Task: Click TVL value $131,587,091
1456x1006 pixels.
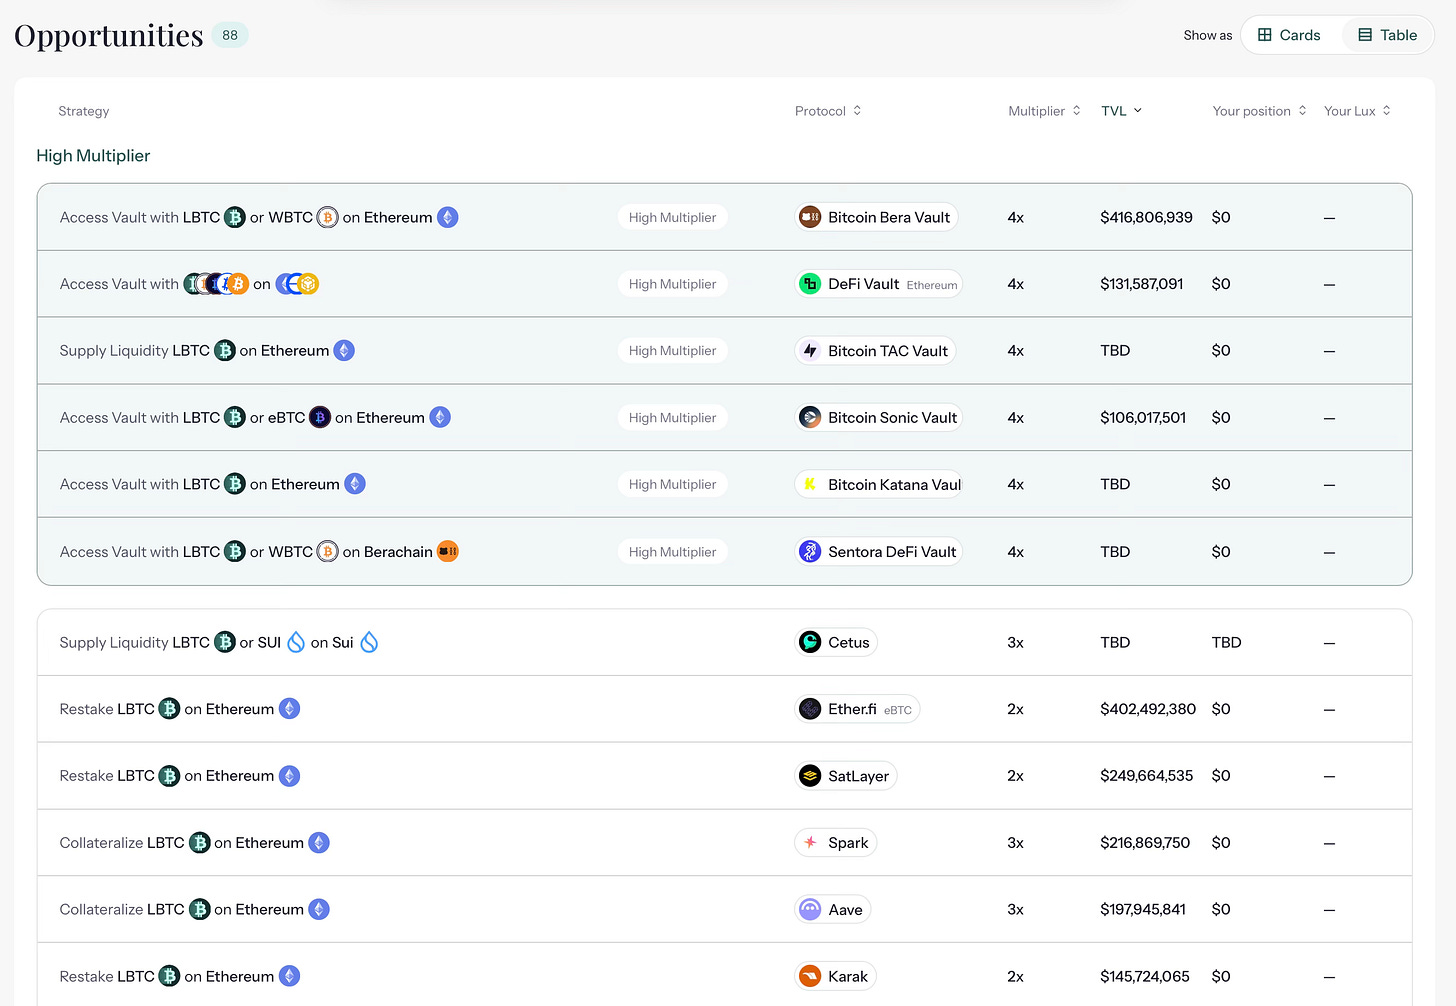Action: (1141, 284)
